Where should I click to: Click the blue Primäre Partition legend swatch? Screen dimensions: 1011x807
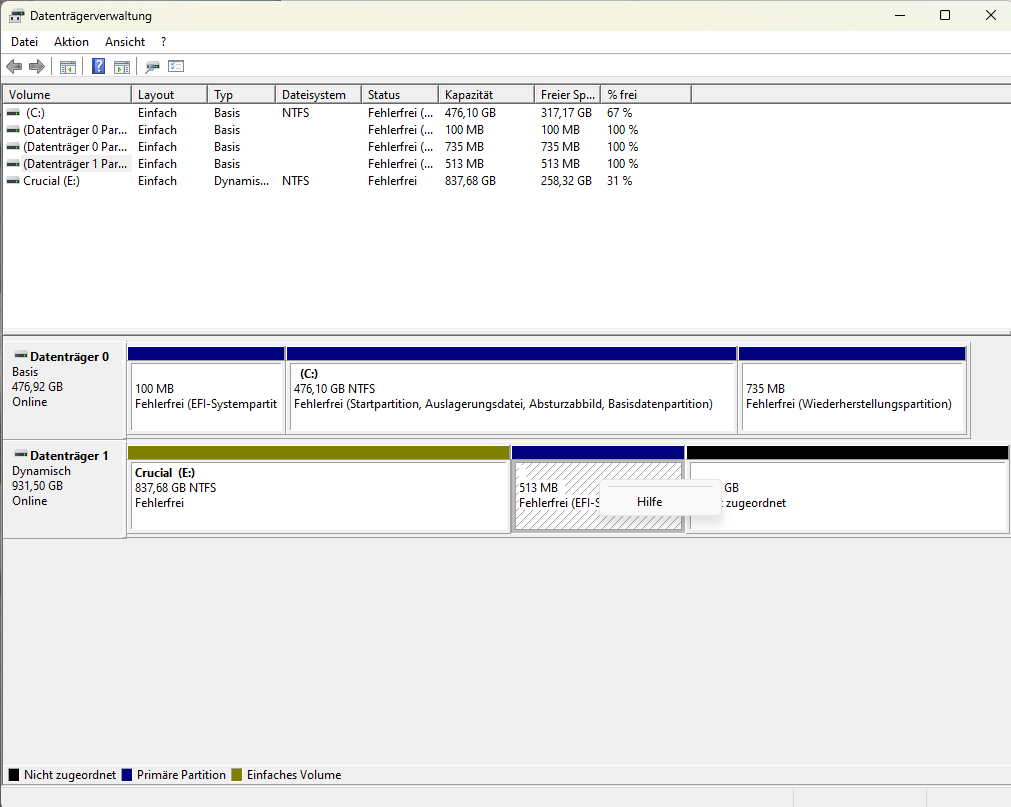click(126, 775)
